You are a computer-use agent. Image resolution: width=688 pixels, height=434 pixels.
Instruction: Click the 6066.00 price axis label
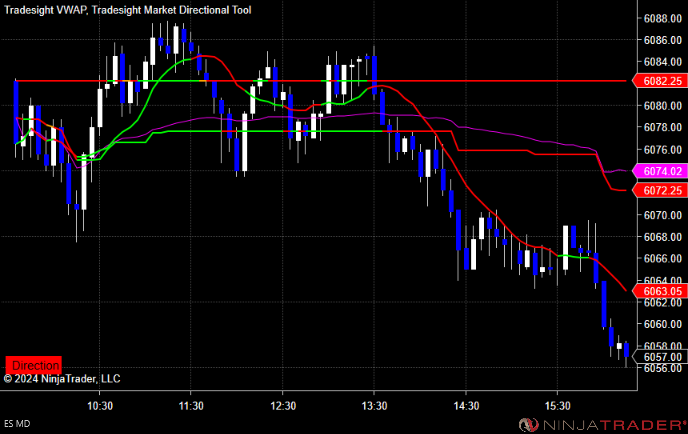[x=663, y=258]
